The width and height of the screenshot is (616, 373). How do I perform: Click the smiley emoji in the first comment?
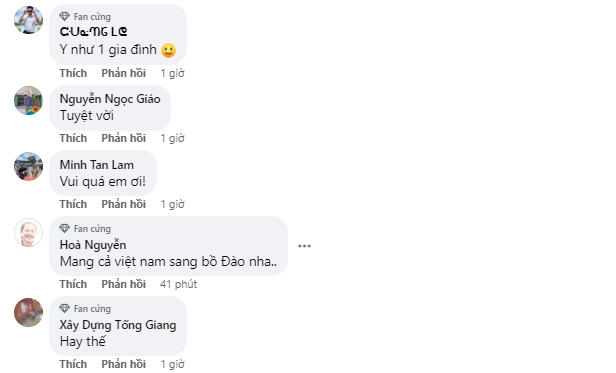(169, 50)
